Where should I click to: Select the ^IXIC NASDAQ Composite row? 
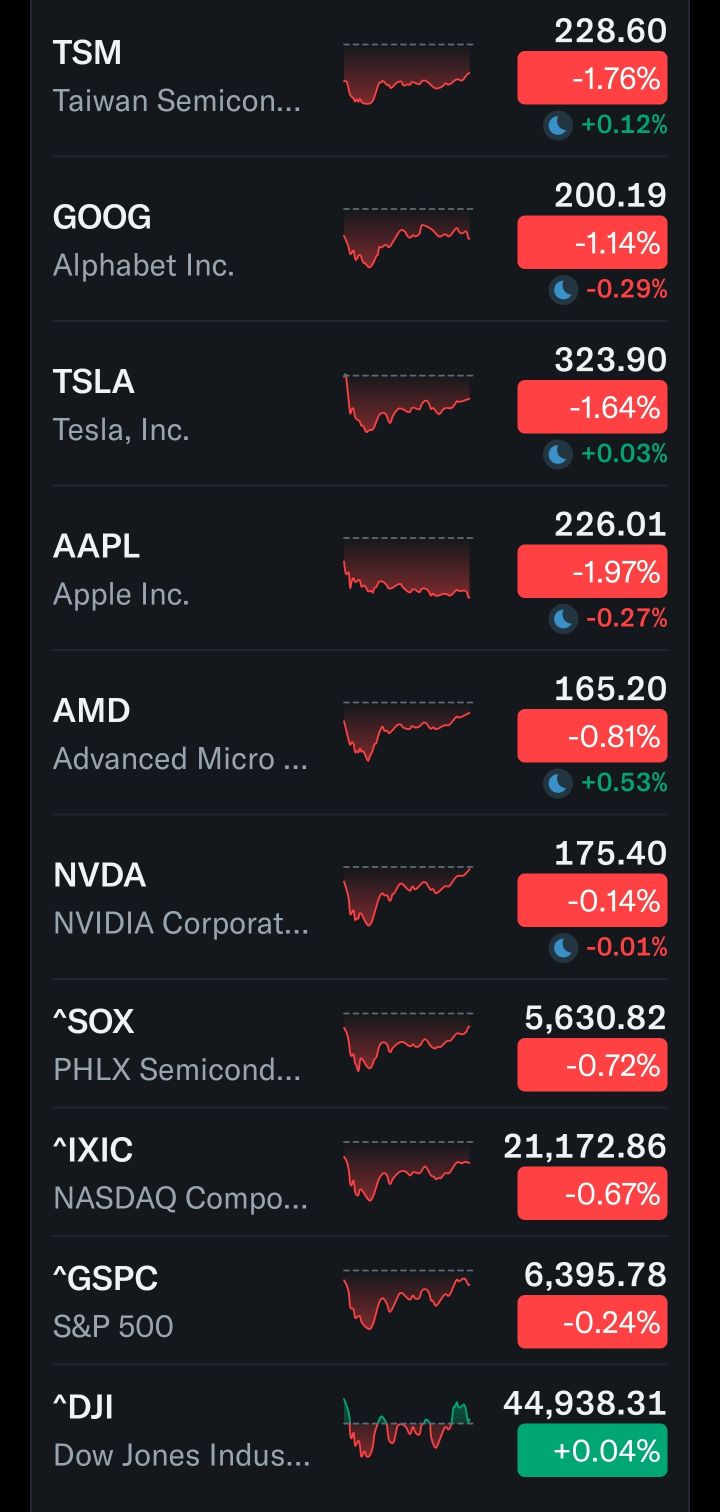click(180, 1172)
